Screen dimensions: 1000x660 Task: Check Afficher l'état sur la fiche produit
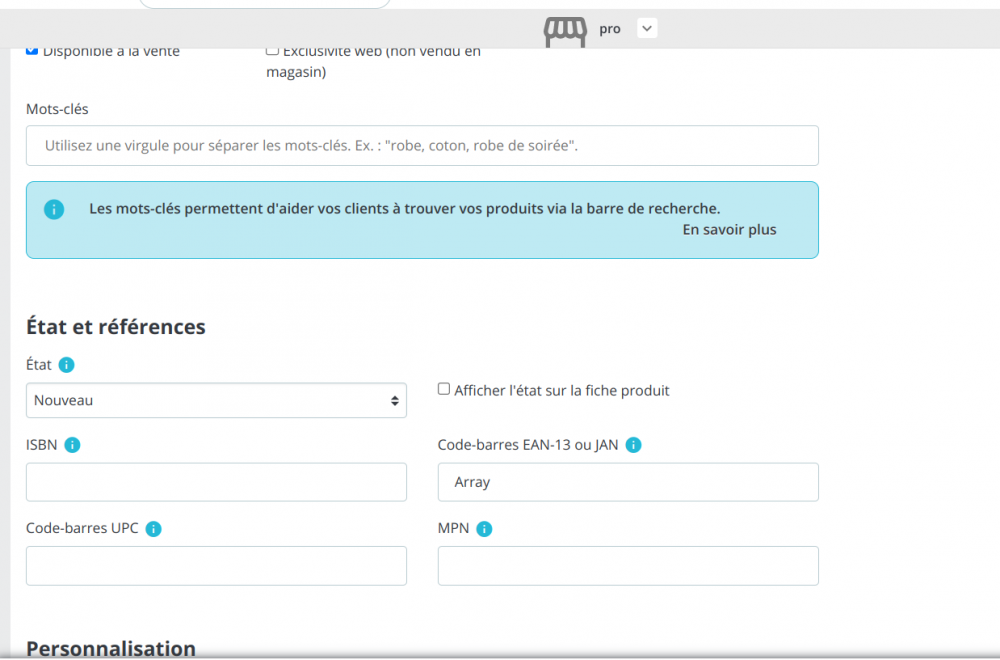[x=444, y=389]
